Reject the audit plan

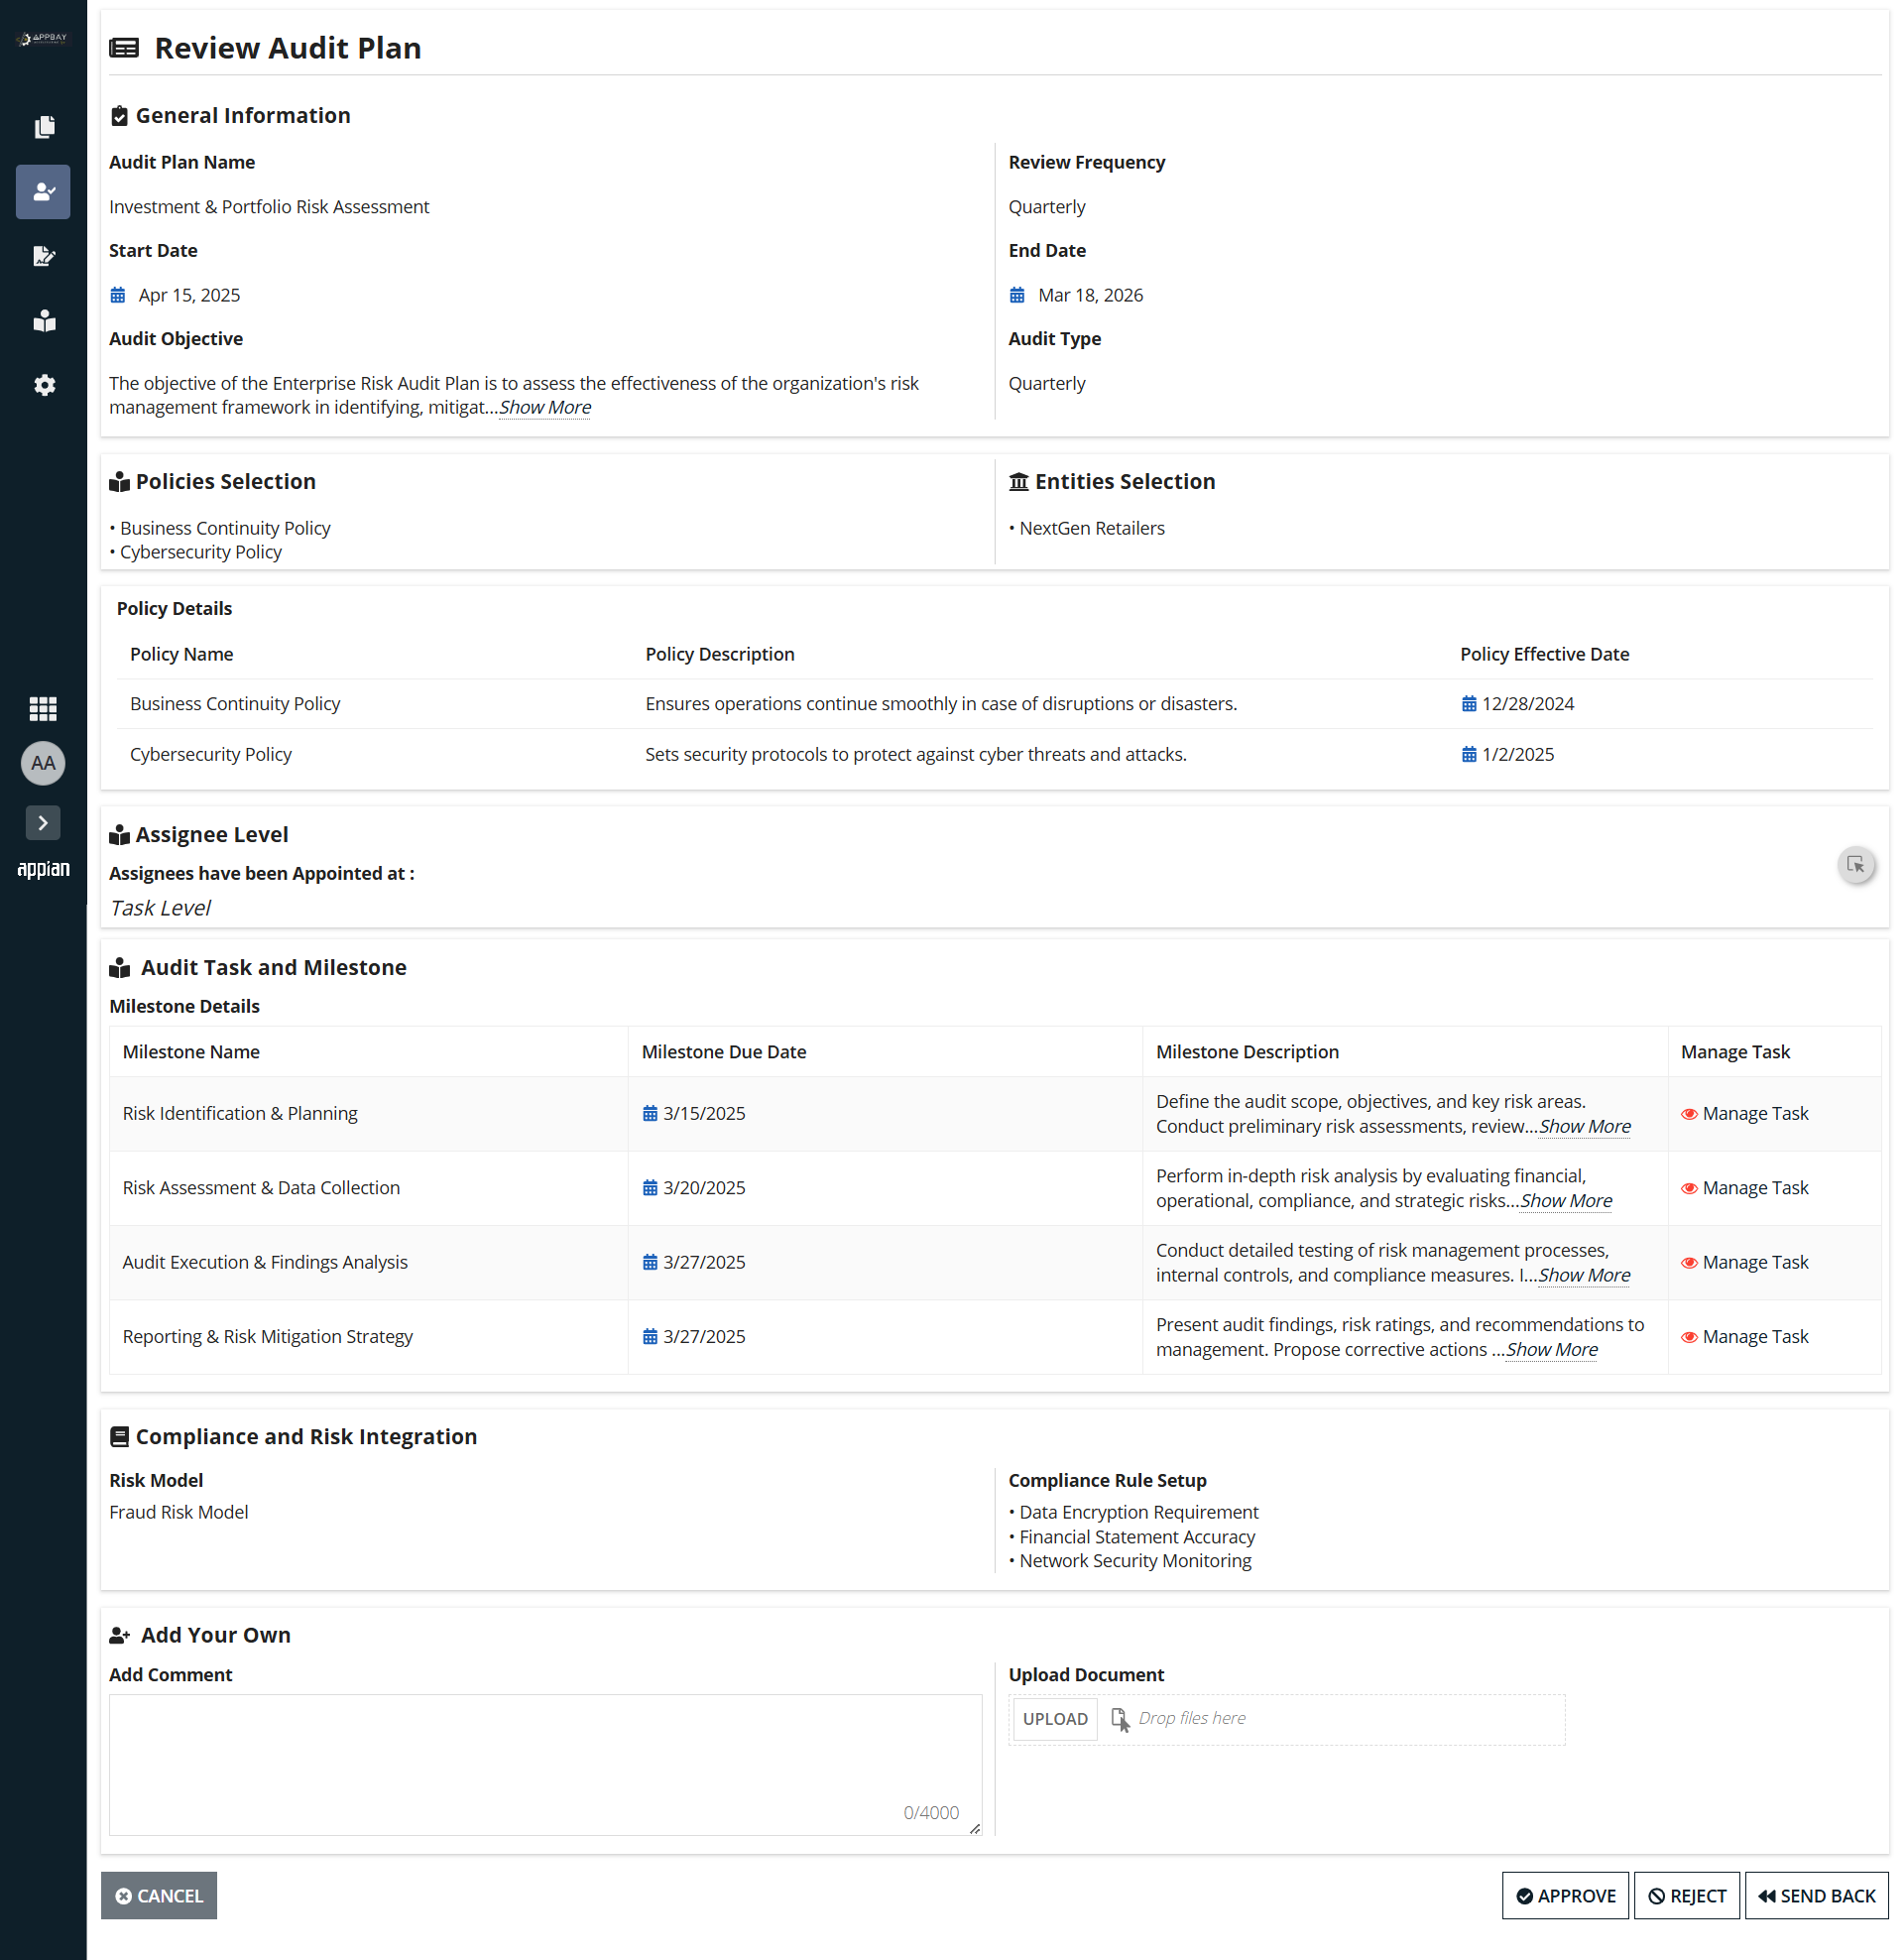1687,1896
